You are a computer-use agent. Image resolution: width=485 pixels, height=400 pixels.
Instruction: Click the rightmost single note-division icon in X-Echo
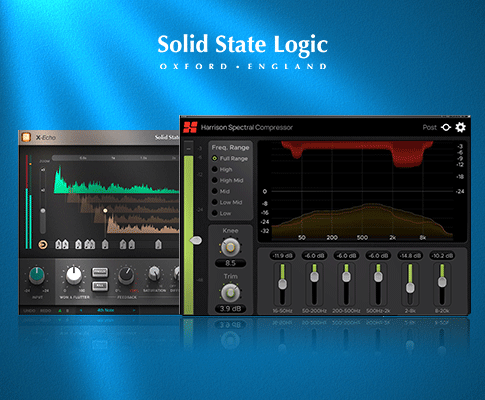[x=158, y=245]
